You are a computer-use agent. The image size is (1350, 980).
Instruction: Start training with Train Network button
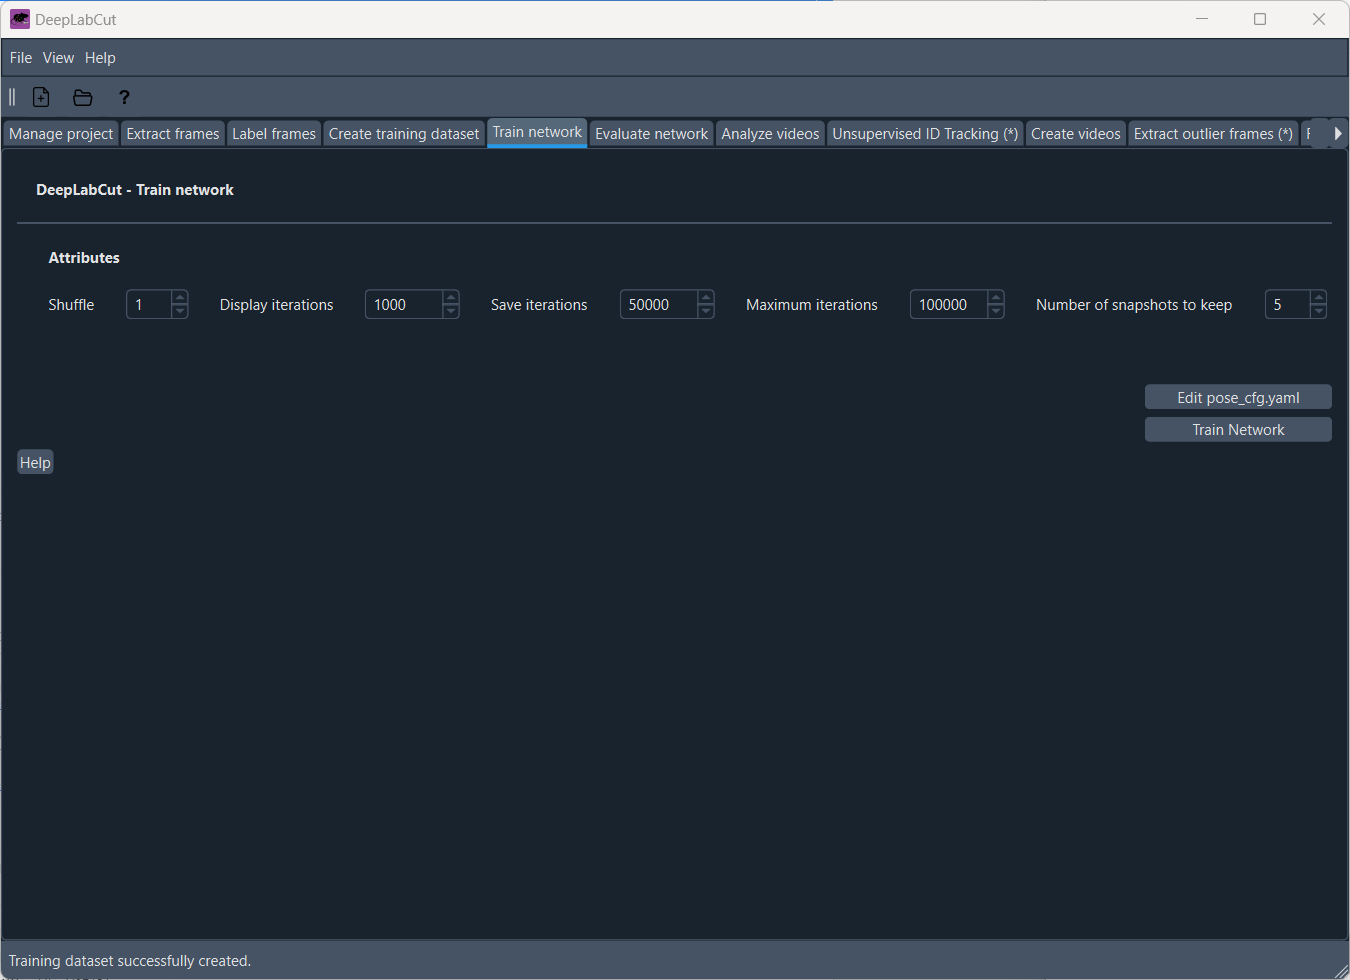1238,429
